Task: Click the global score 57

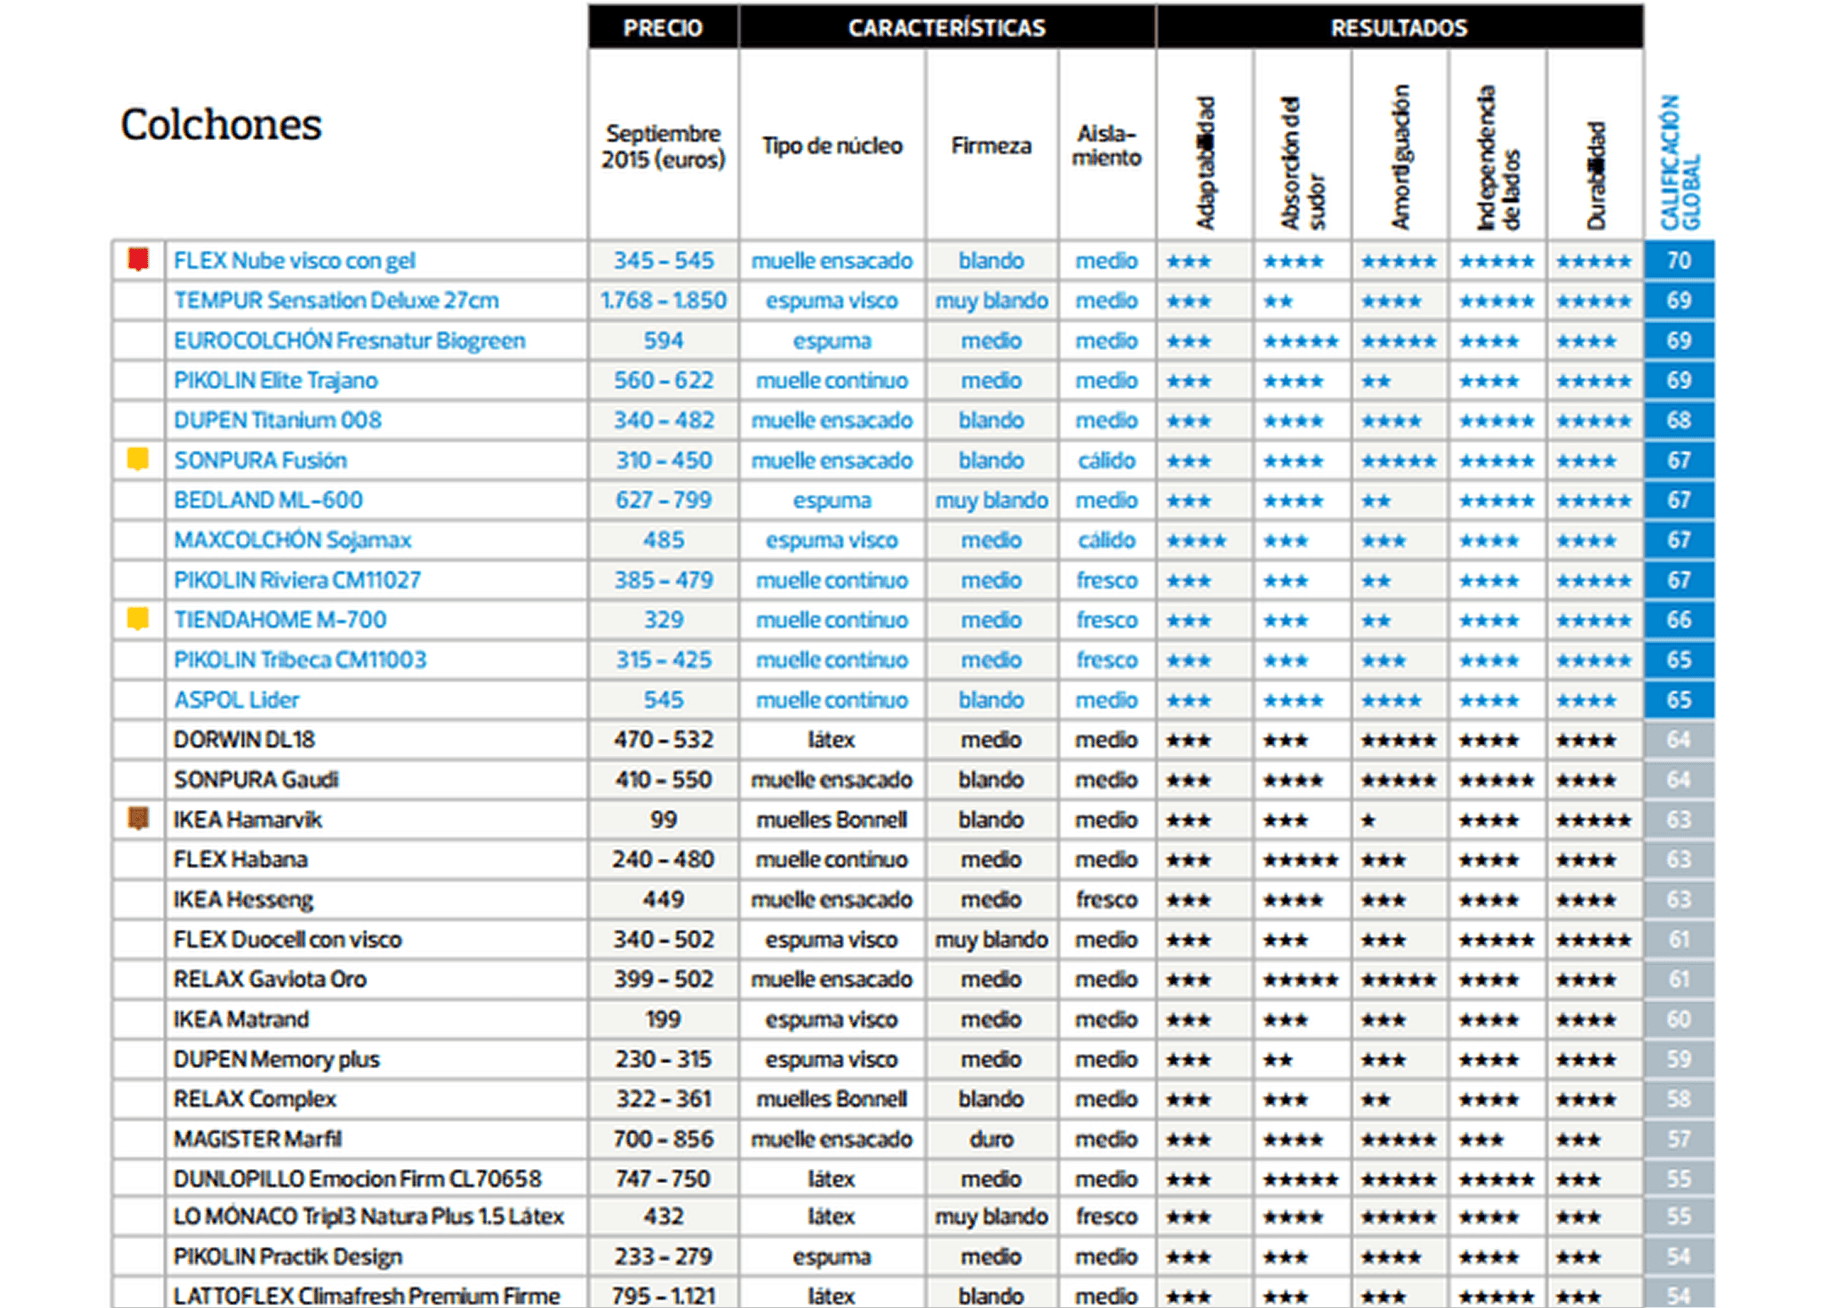Action: 1679,1139
